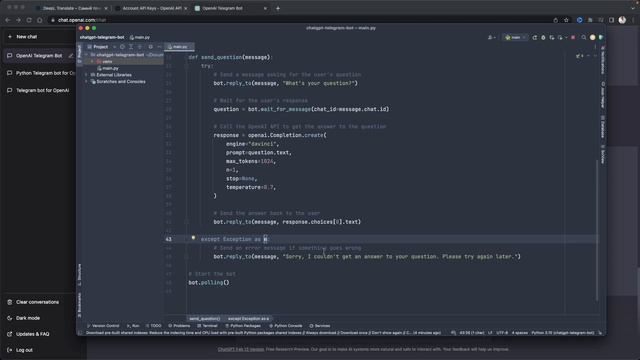Open the Structure side tab

(x=79, y=274)
